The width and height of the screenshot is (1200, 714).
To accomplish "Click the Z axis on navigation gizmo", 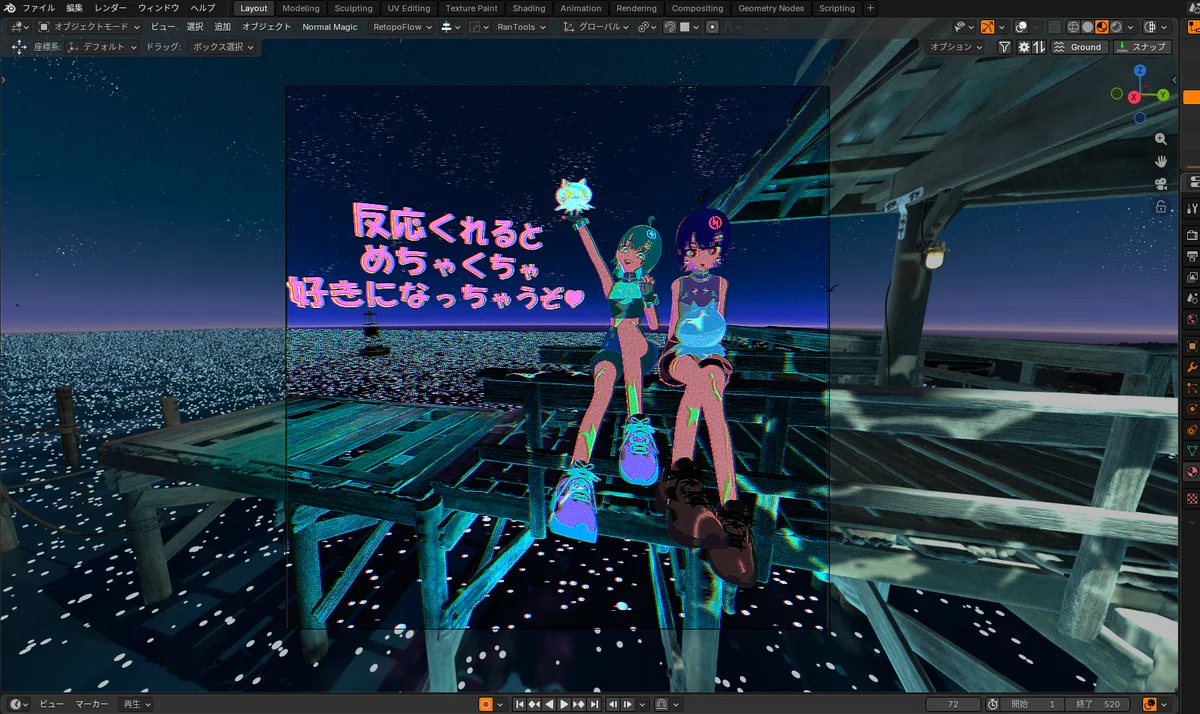I will 1140,71.
